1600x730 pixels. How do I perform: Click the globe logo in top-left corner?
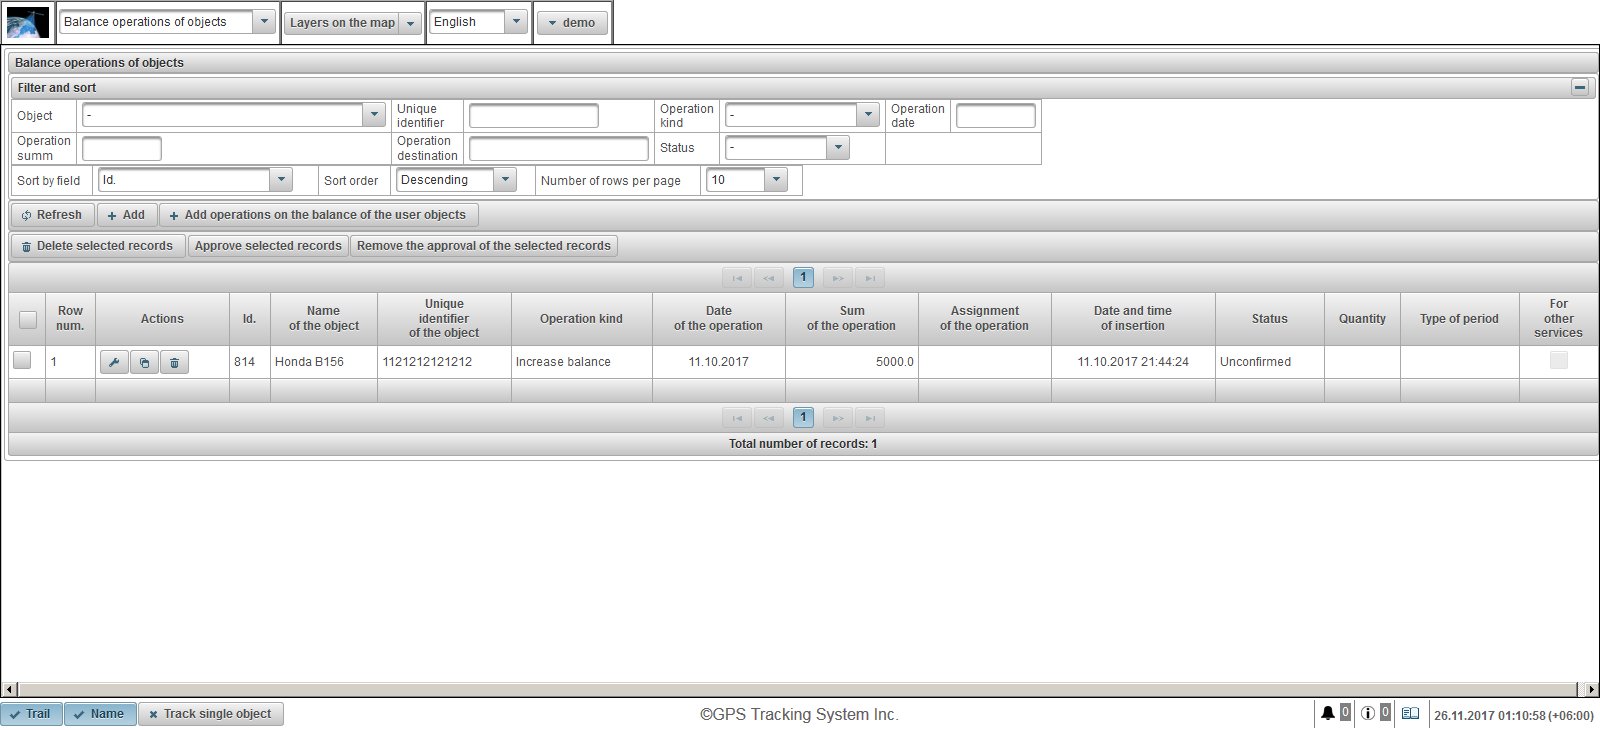pos(27,22)
